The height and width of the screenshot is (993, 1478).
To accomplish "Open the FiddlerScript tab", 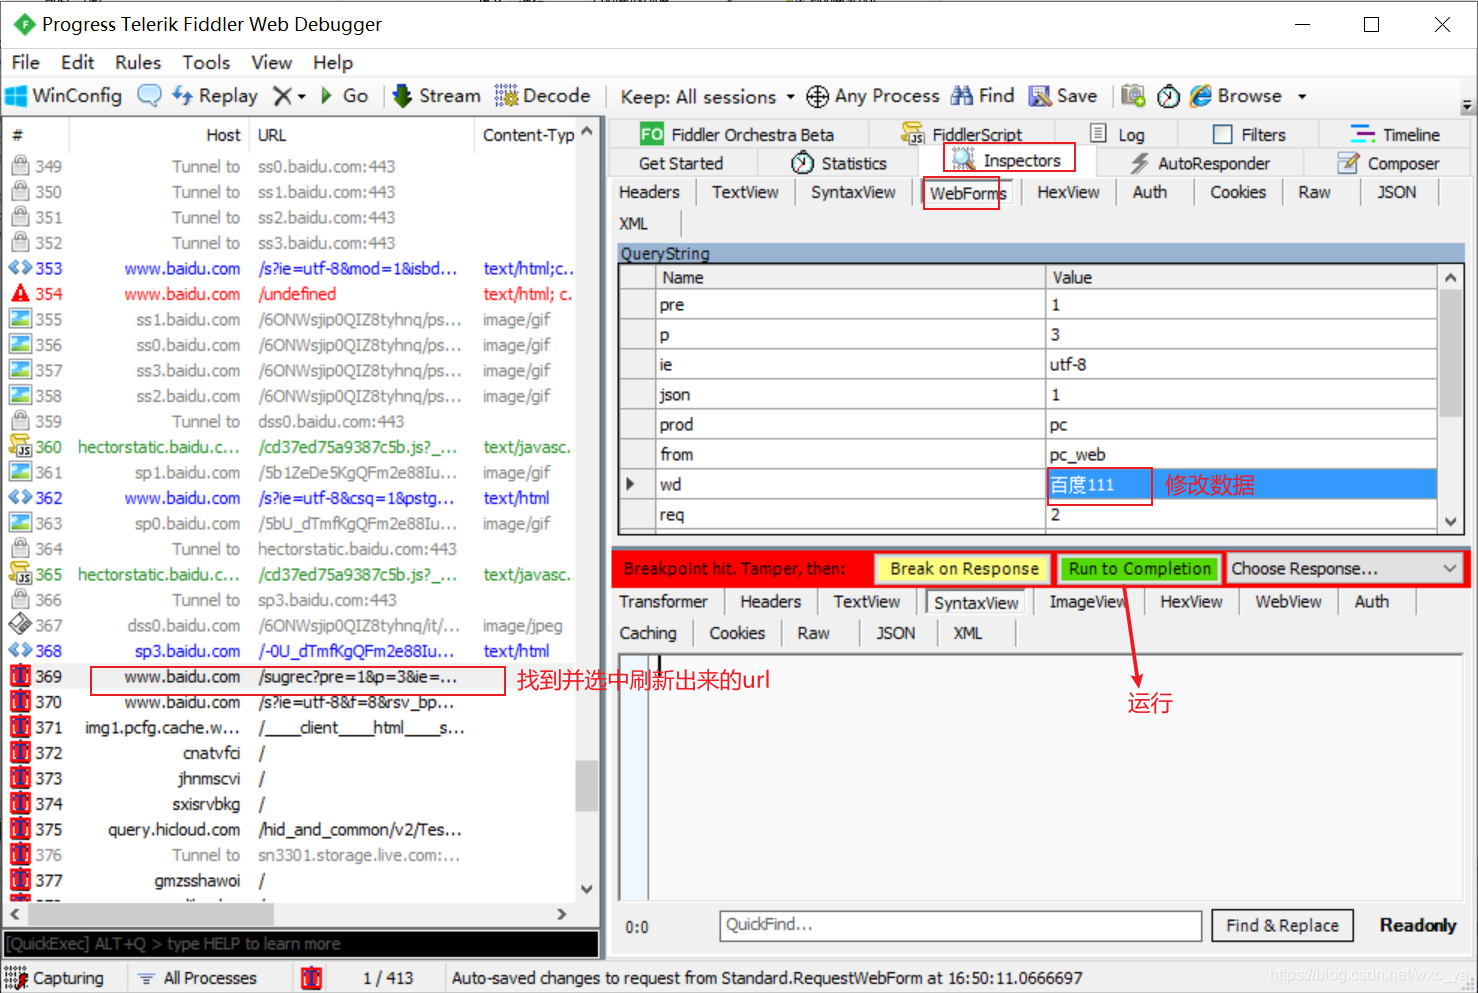I will tap(962, 135).
